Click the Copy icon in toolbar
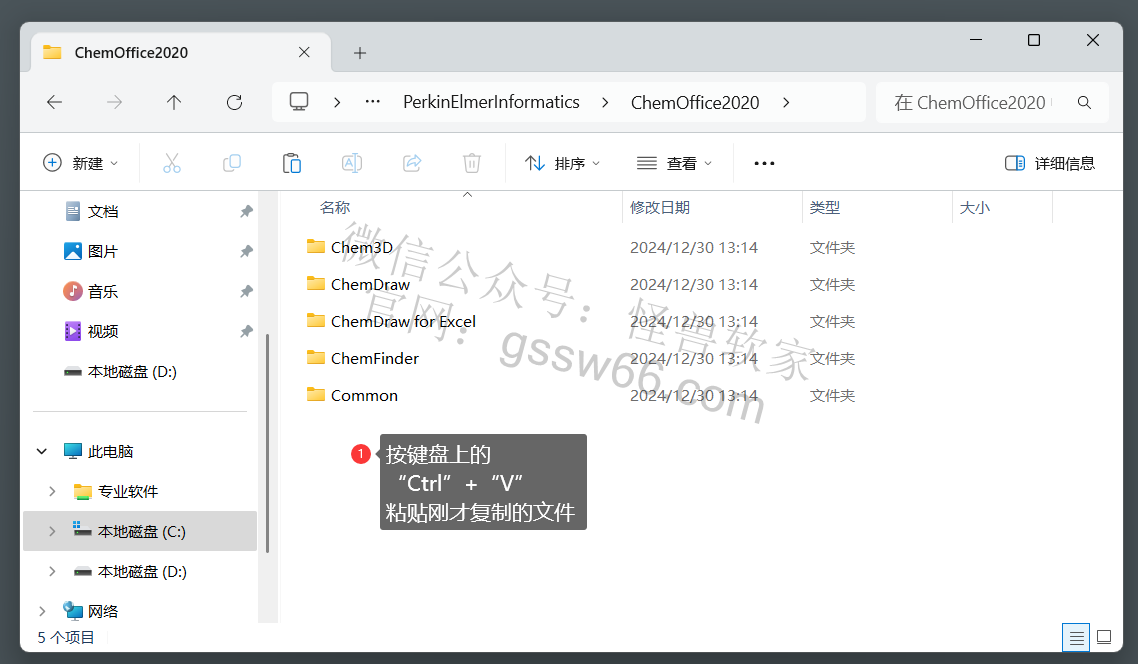1138x664 pixels. coord(232,163)
